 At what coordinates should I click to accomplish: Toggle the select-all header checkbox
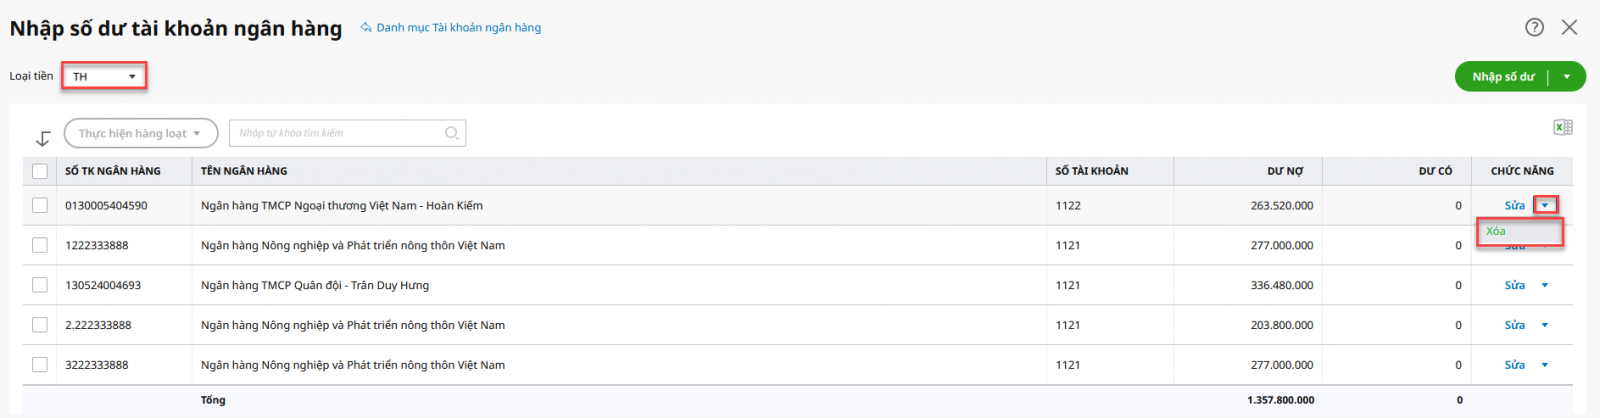click(x=40, y=171)
